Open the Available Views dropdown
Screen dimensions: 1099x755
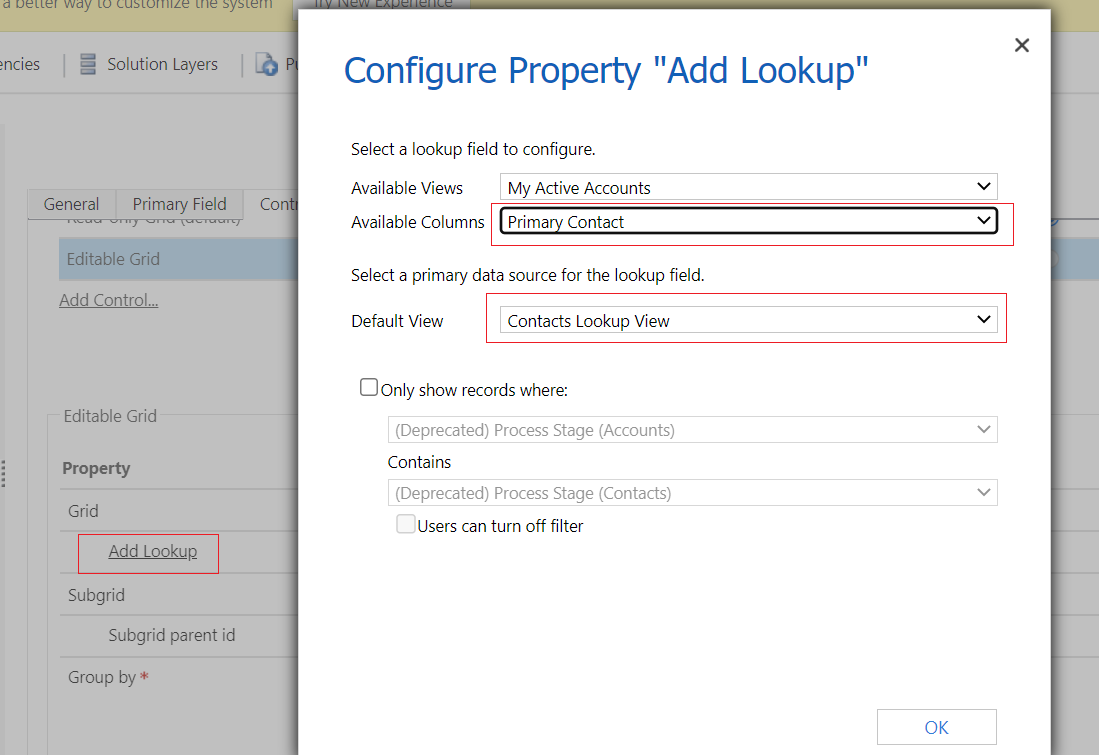click(749, 187)
